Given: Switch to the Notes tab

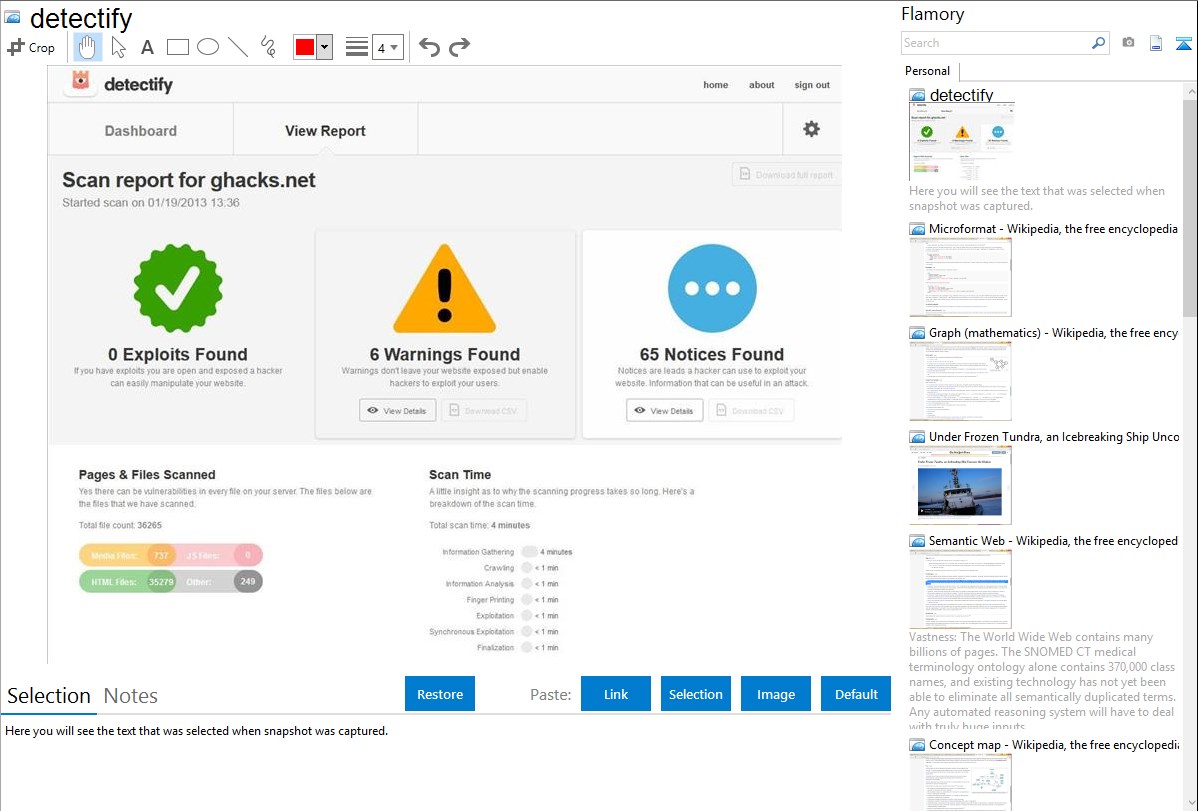Looking at the screenshot, I should click(130, 696).
